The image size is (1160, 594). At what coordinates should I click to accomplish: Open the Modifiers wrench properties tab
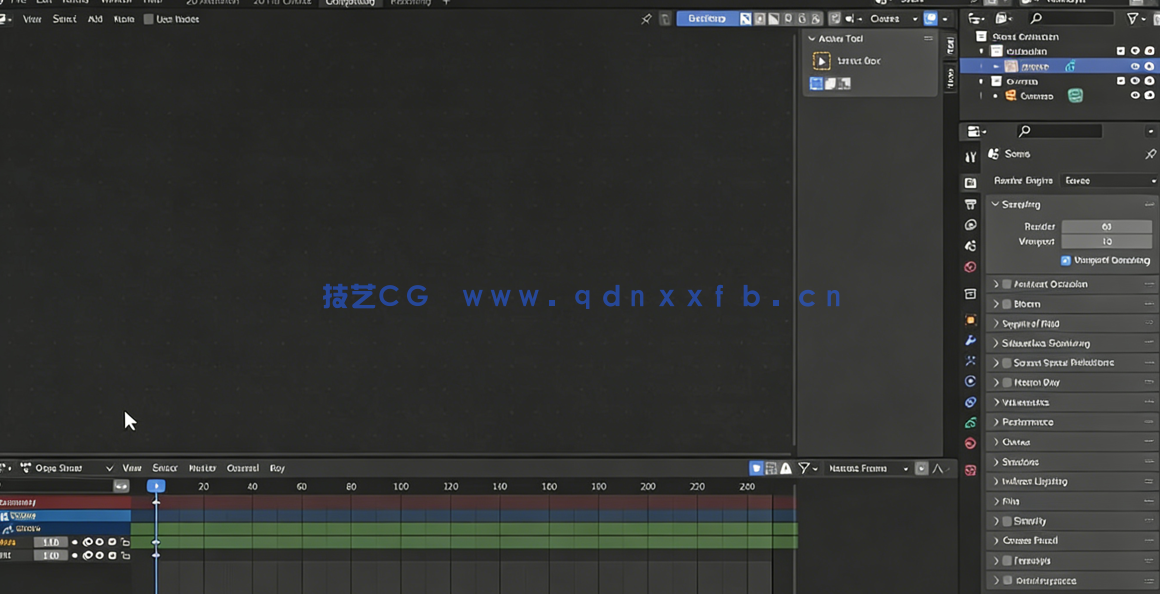coord(970,340)
